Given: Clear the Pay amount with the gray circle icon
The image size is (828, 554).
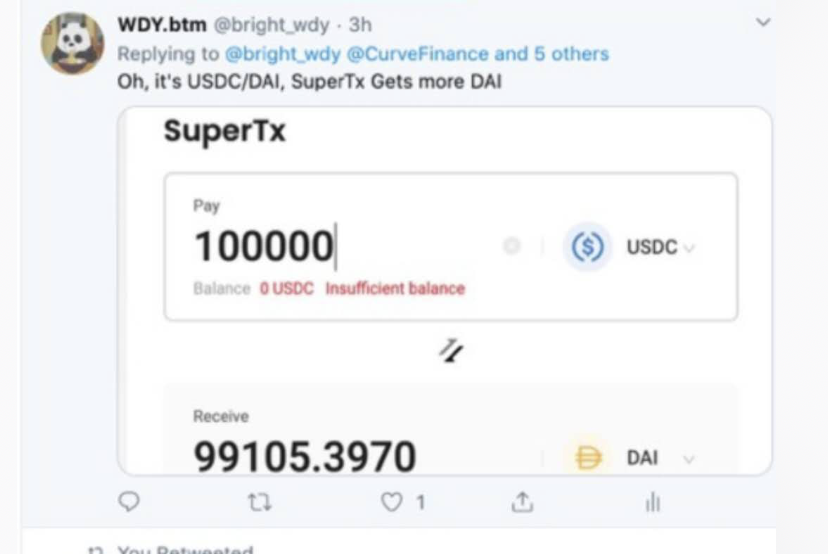Looking at the screenshot, I should pos(512,246).
